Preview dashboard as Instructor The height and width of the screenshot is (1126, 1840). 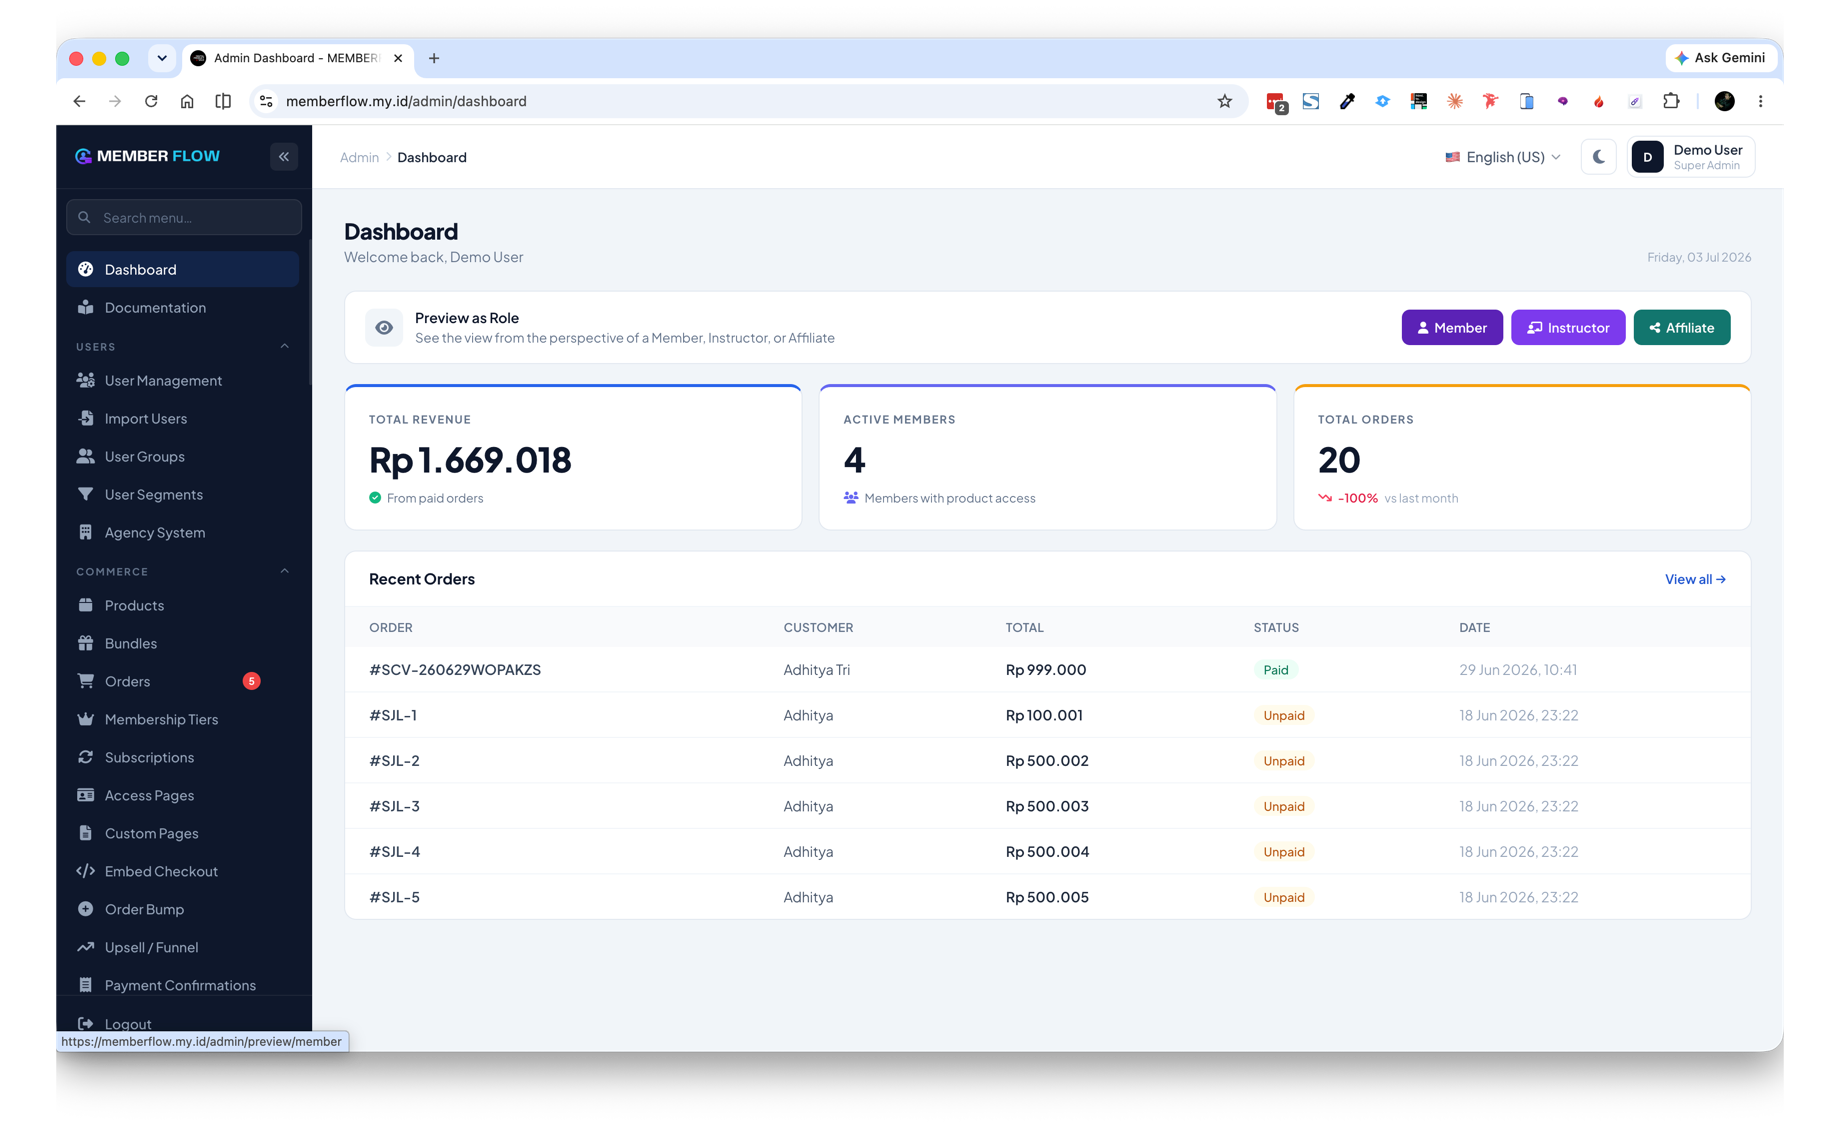pyautogui.click(x=1567, y=328)
